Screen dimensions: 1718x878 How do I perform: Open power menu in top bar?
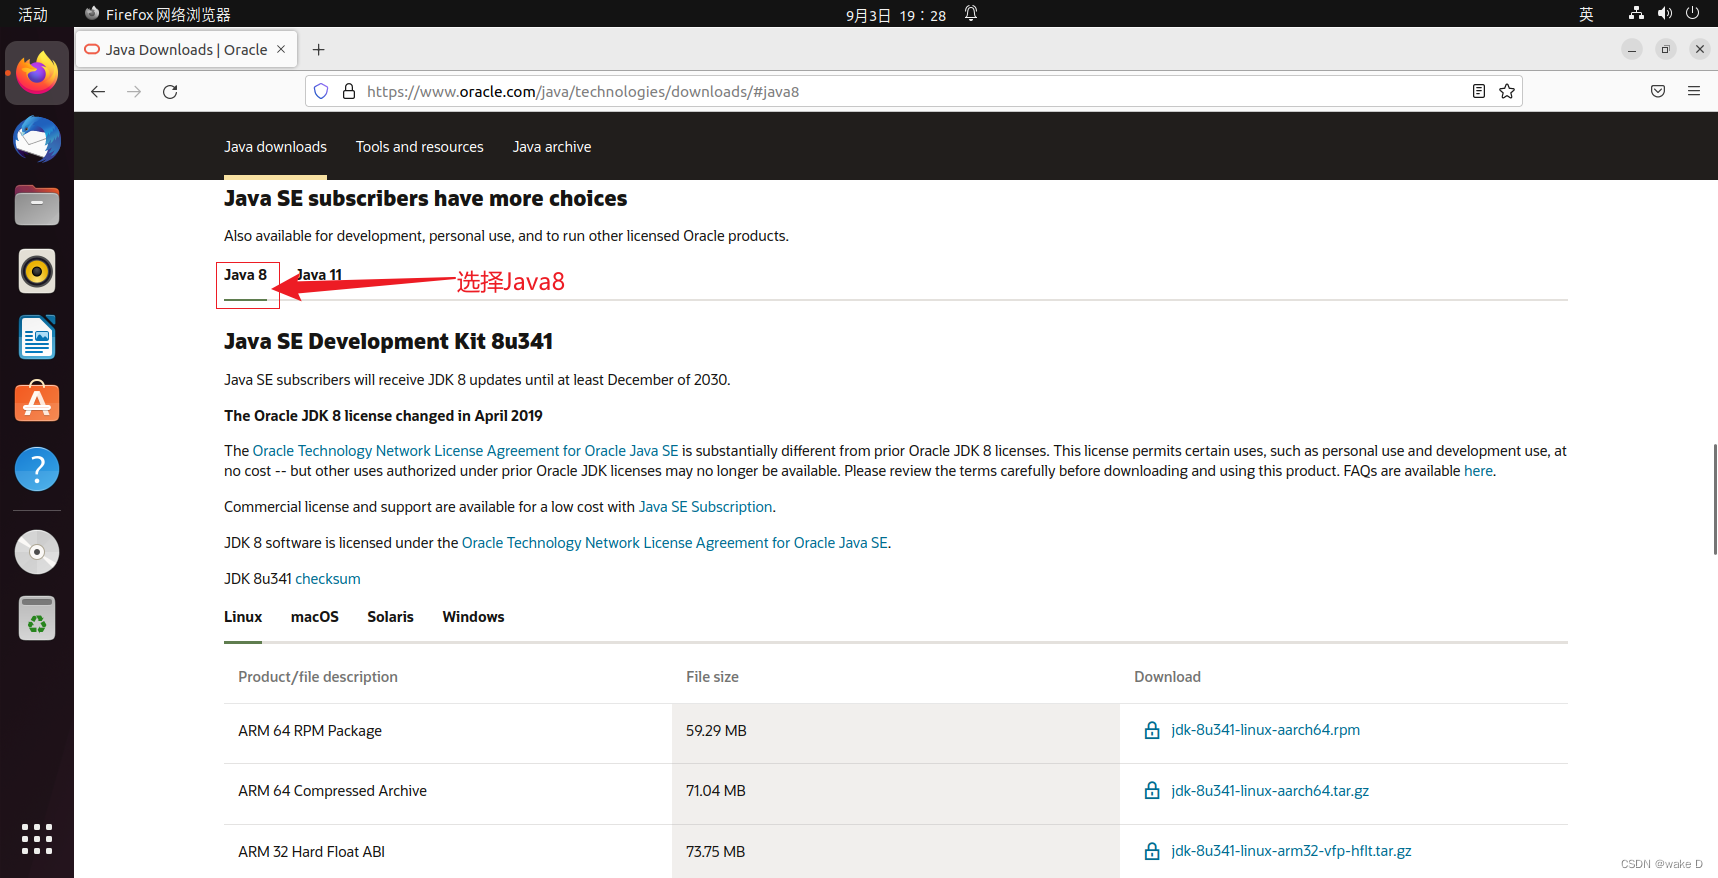pos(1692,14)
